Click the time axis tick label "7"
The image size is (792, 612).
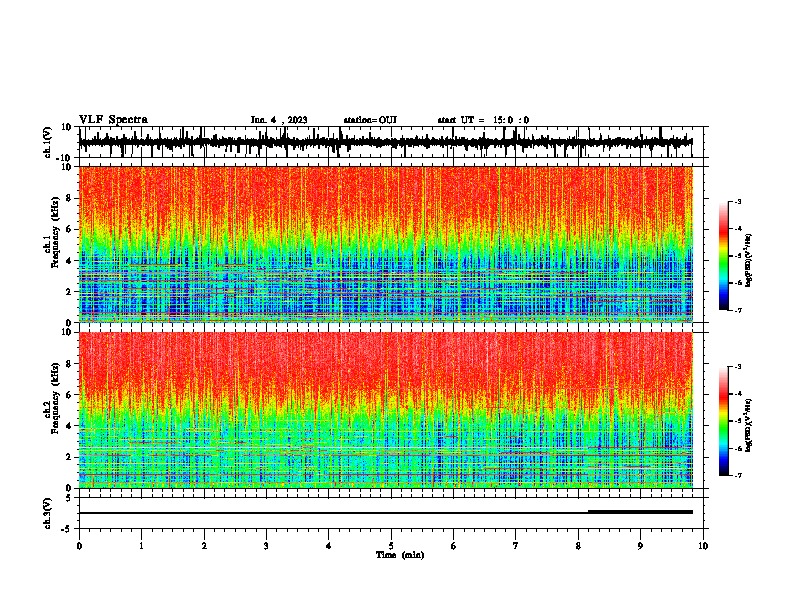516,546
